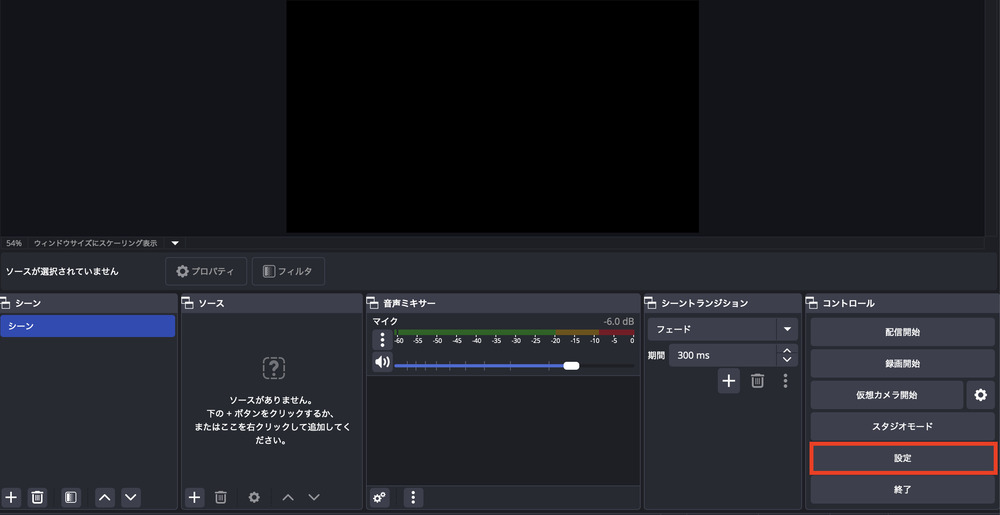Click the 300 ms duration field

click(x=723, y=356)
